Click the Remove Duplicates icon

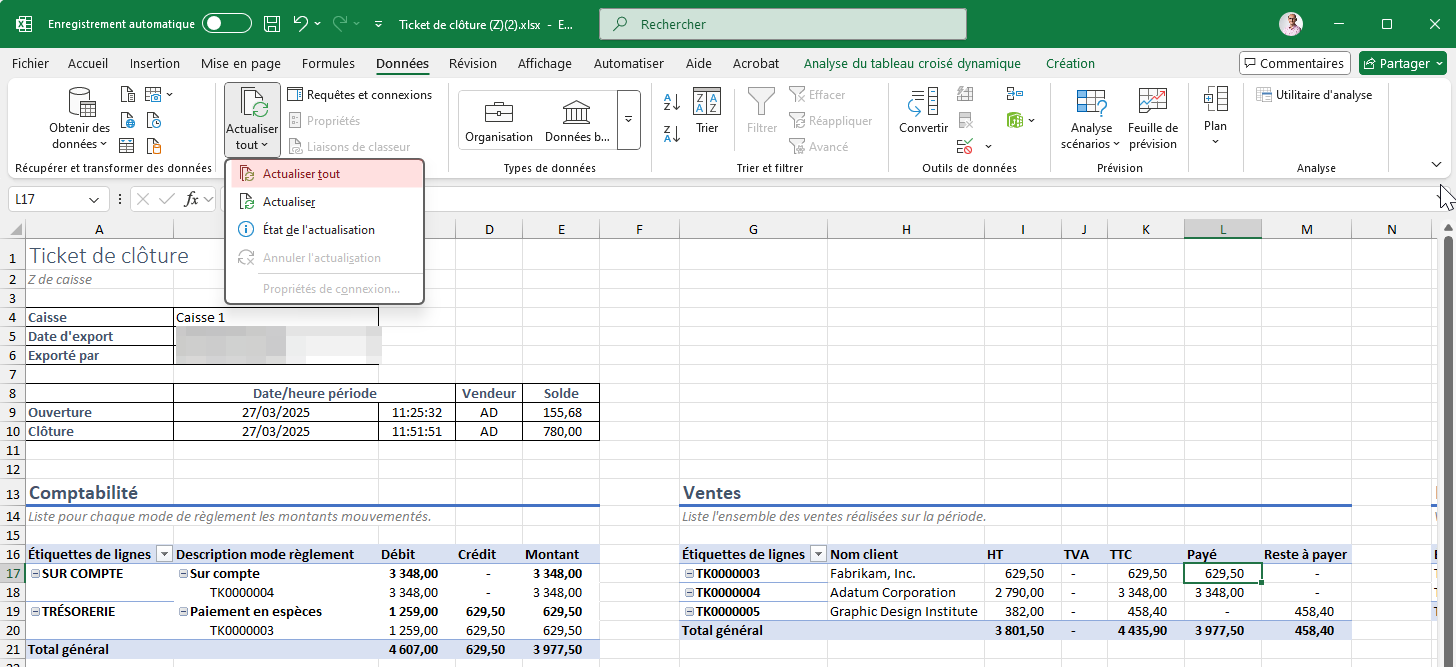(965, 121)
